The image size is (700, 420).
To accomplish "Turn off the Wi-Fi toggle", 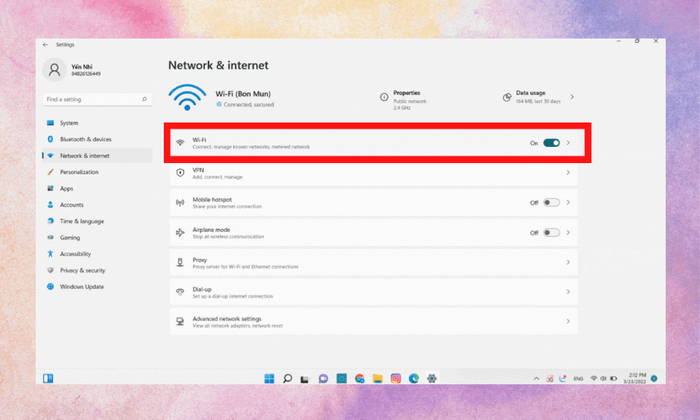I will click(551, 143).
